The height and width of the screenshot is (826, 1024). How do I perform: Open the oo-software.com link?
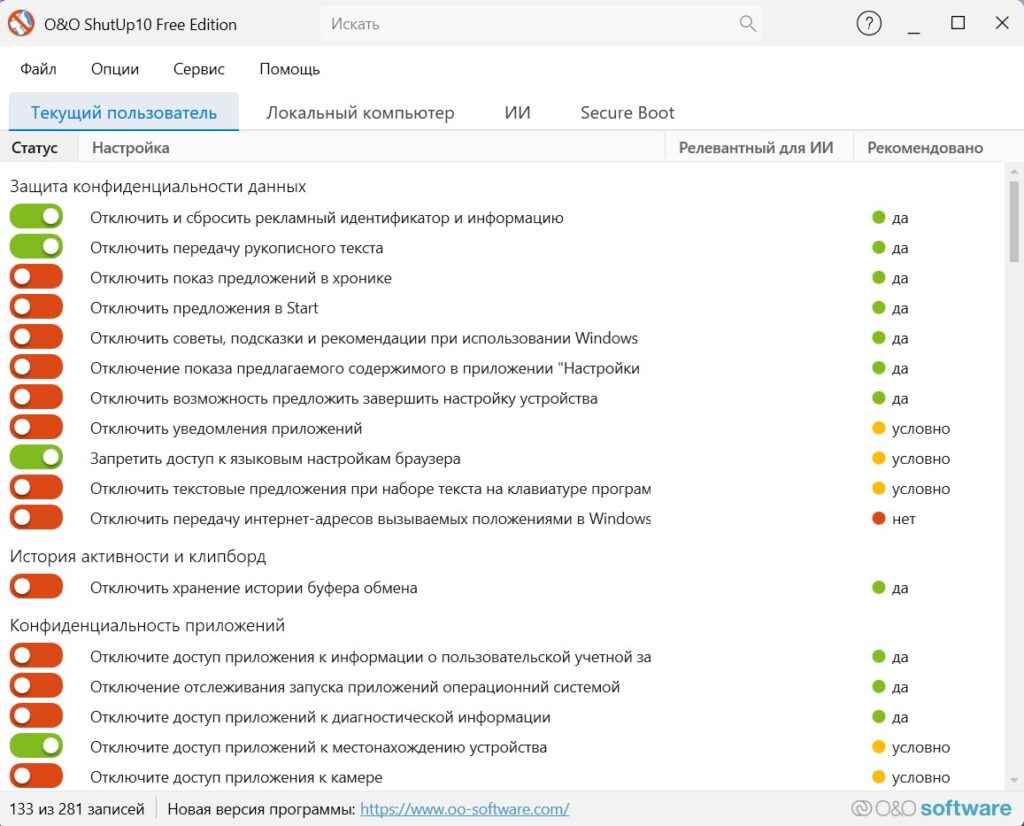[464, 809]
